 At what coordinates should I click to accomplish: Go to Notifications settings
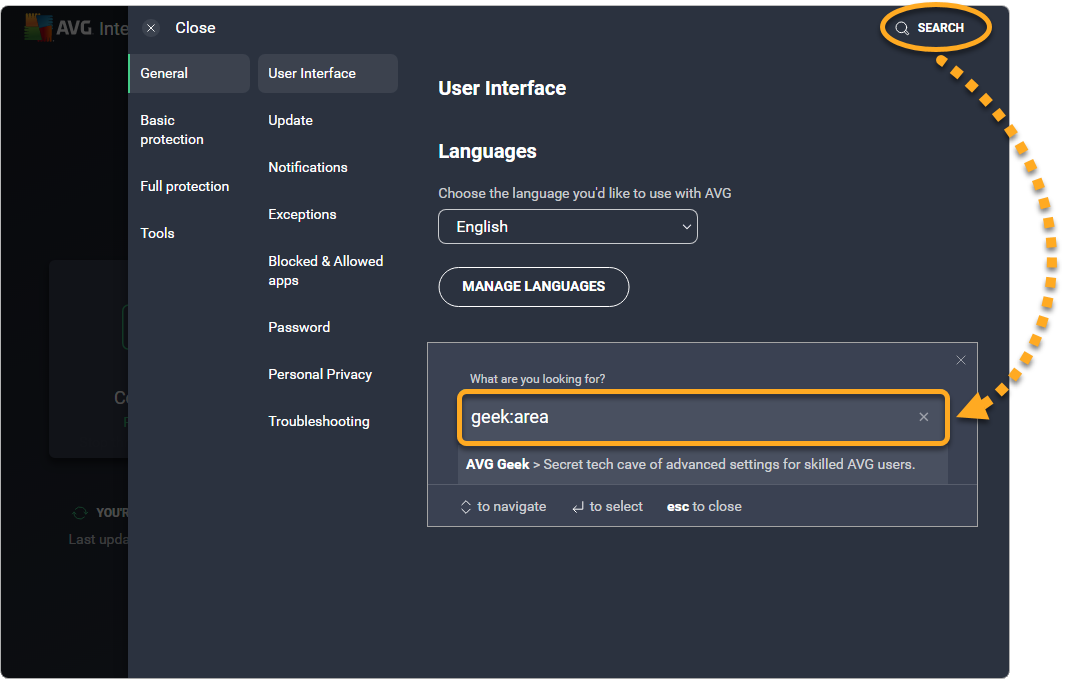[308, 167]
